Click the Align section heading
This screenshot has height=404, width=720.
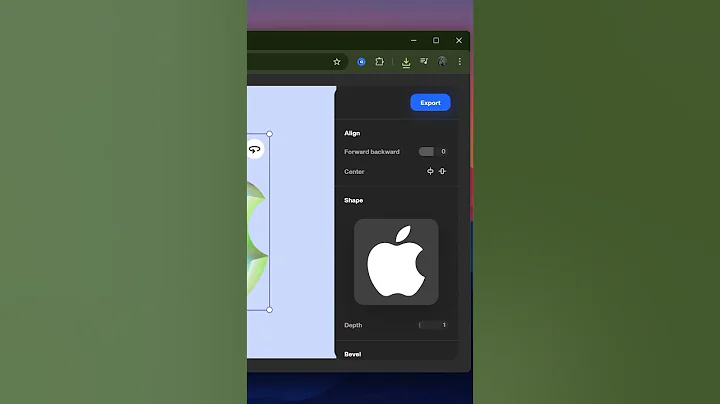(352, 133)
